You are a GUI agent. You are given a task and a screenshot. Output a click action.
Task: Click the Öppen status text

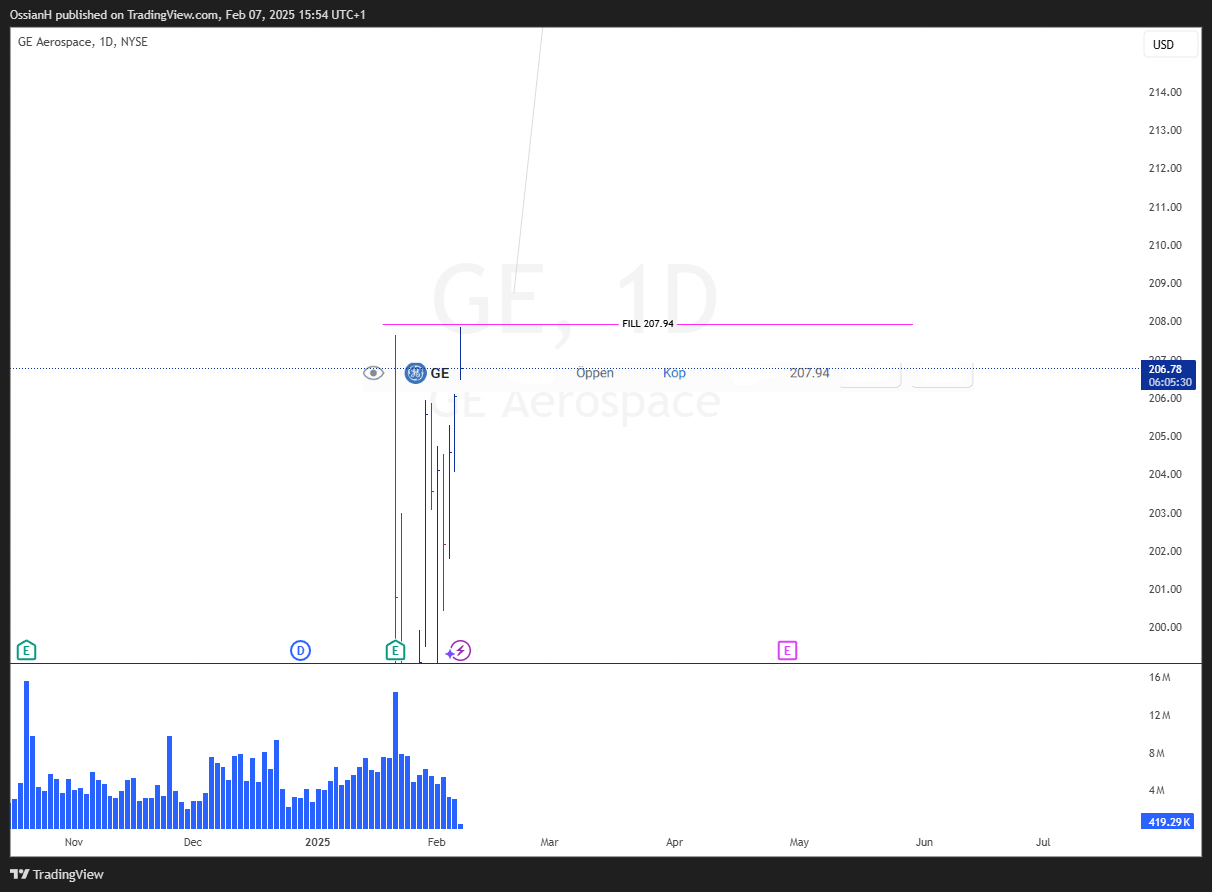coord(595,373)
